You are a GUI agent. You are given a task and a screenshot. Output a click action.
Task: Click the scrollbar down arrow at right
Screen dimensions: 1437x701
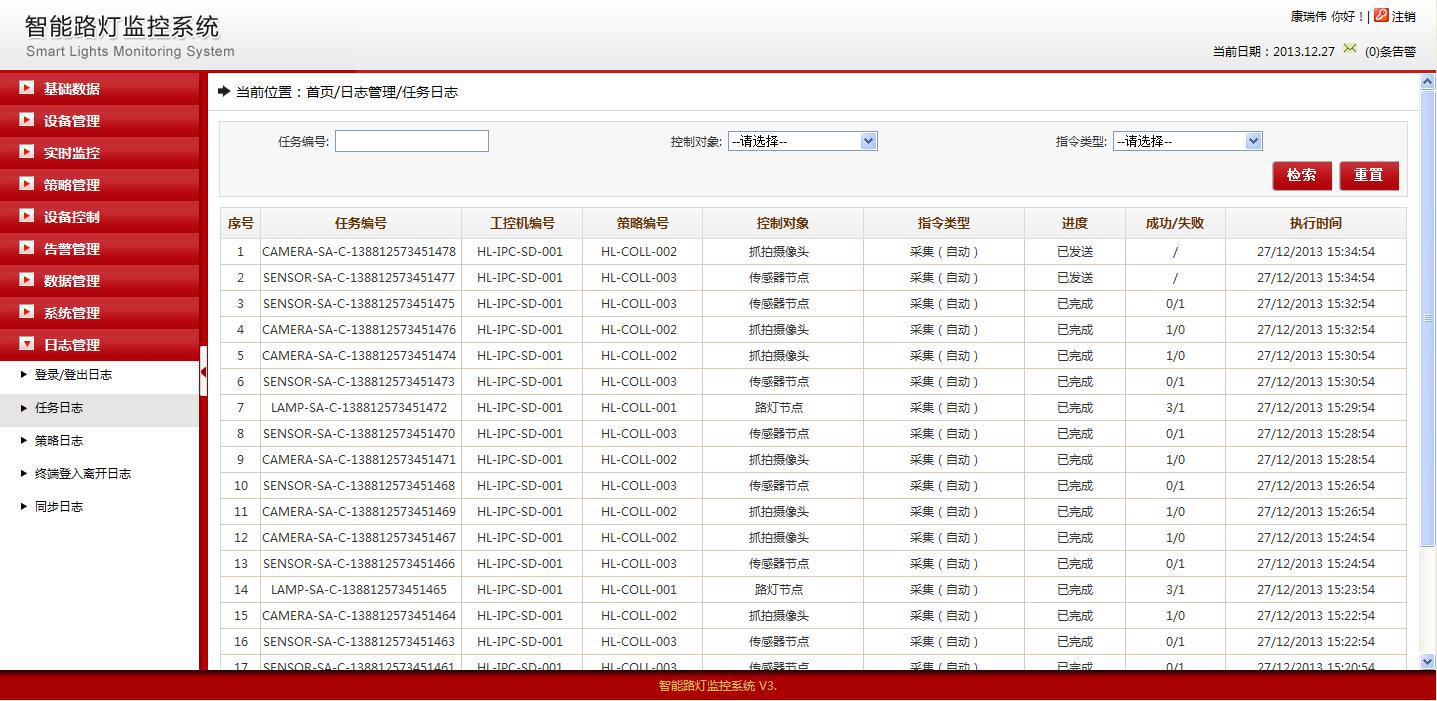[x=1427, y=661]
